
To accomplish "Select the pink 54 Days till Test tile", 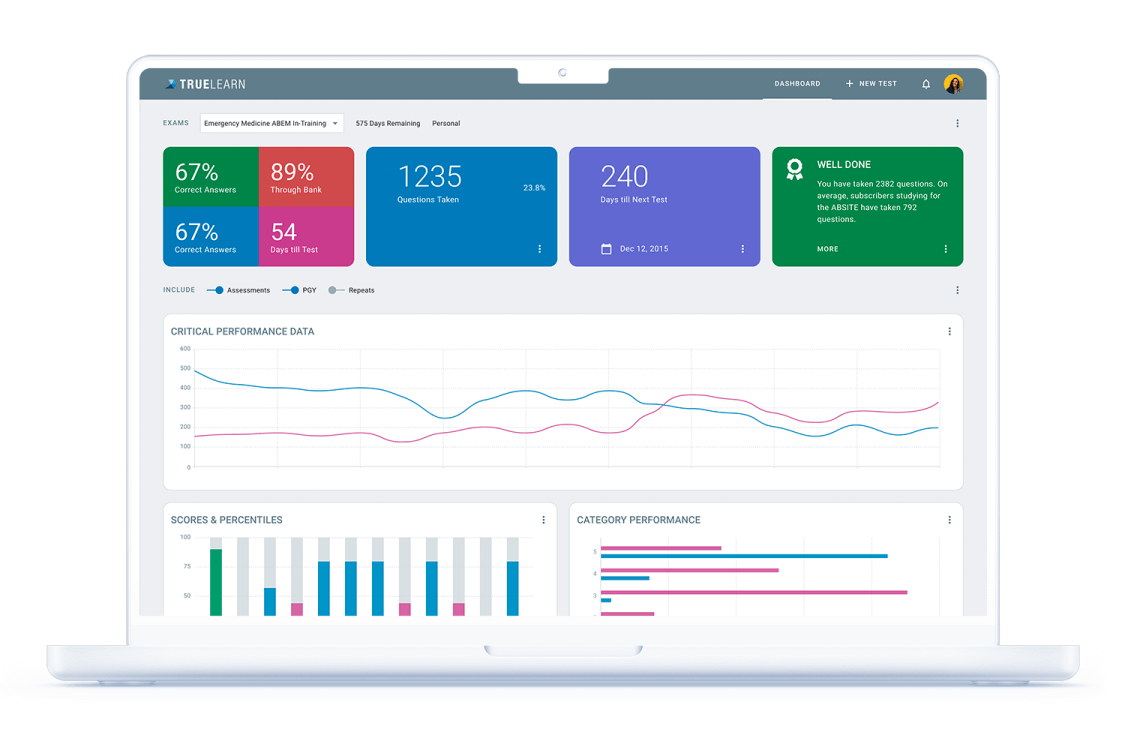I will coord(306,237).
